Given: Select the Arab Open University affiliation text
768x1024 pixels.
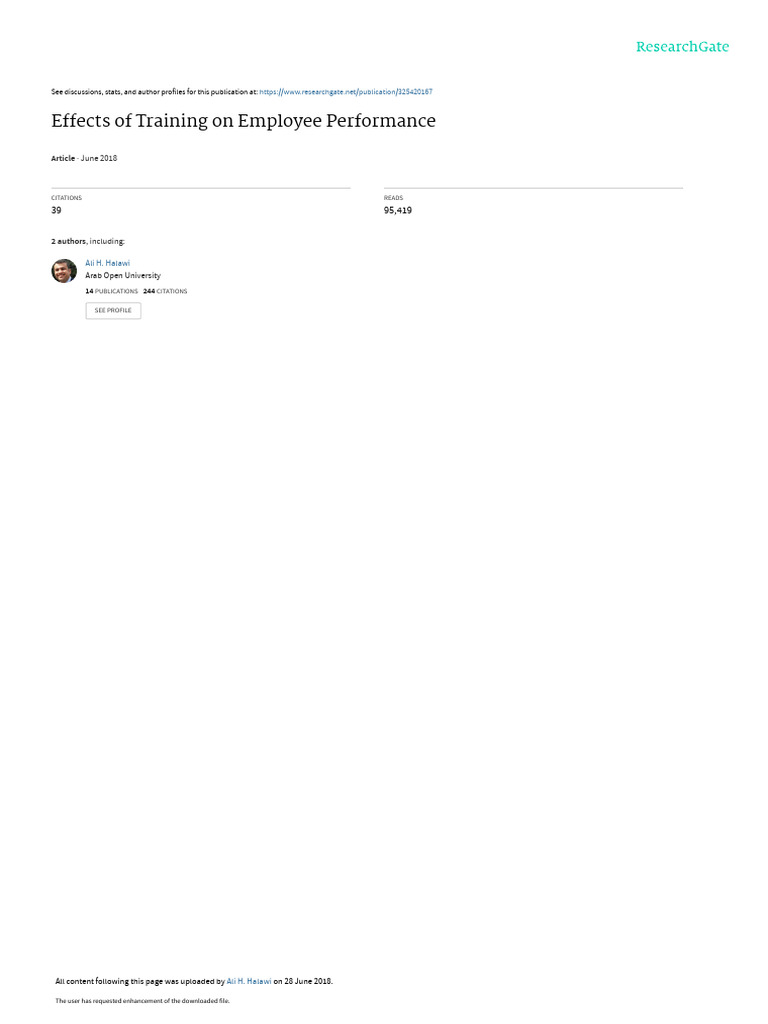Looking at the screenshot, I should [123, 276].
